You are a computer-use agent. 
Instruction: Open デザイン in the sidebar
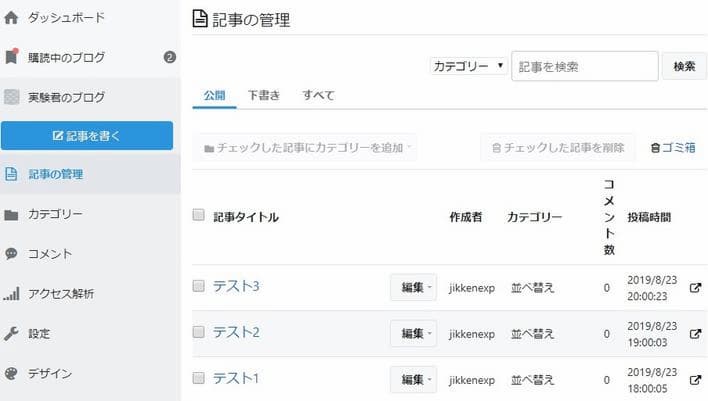[x=50, y=373]
